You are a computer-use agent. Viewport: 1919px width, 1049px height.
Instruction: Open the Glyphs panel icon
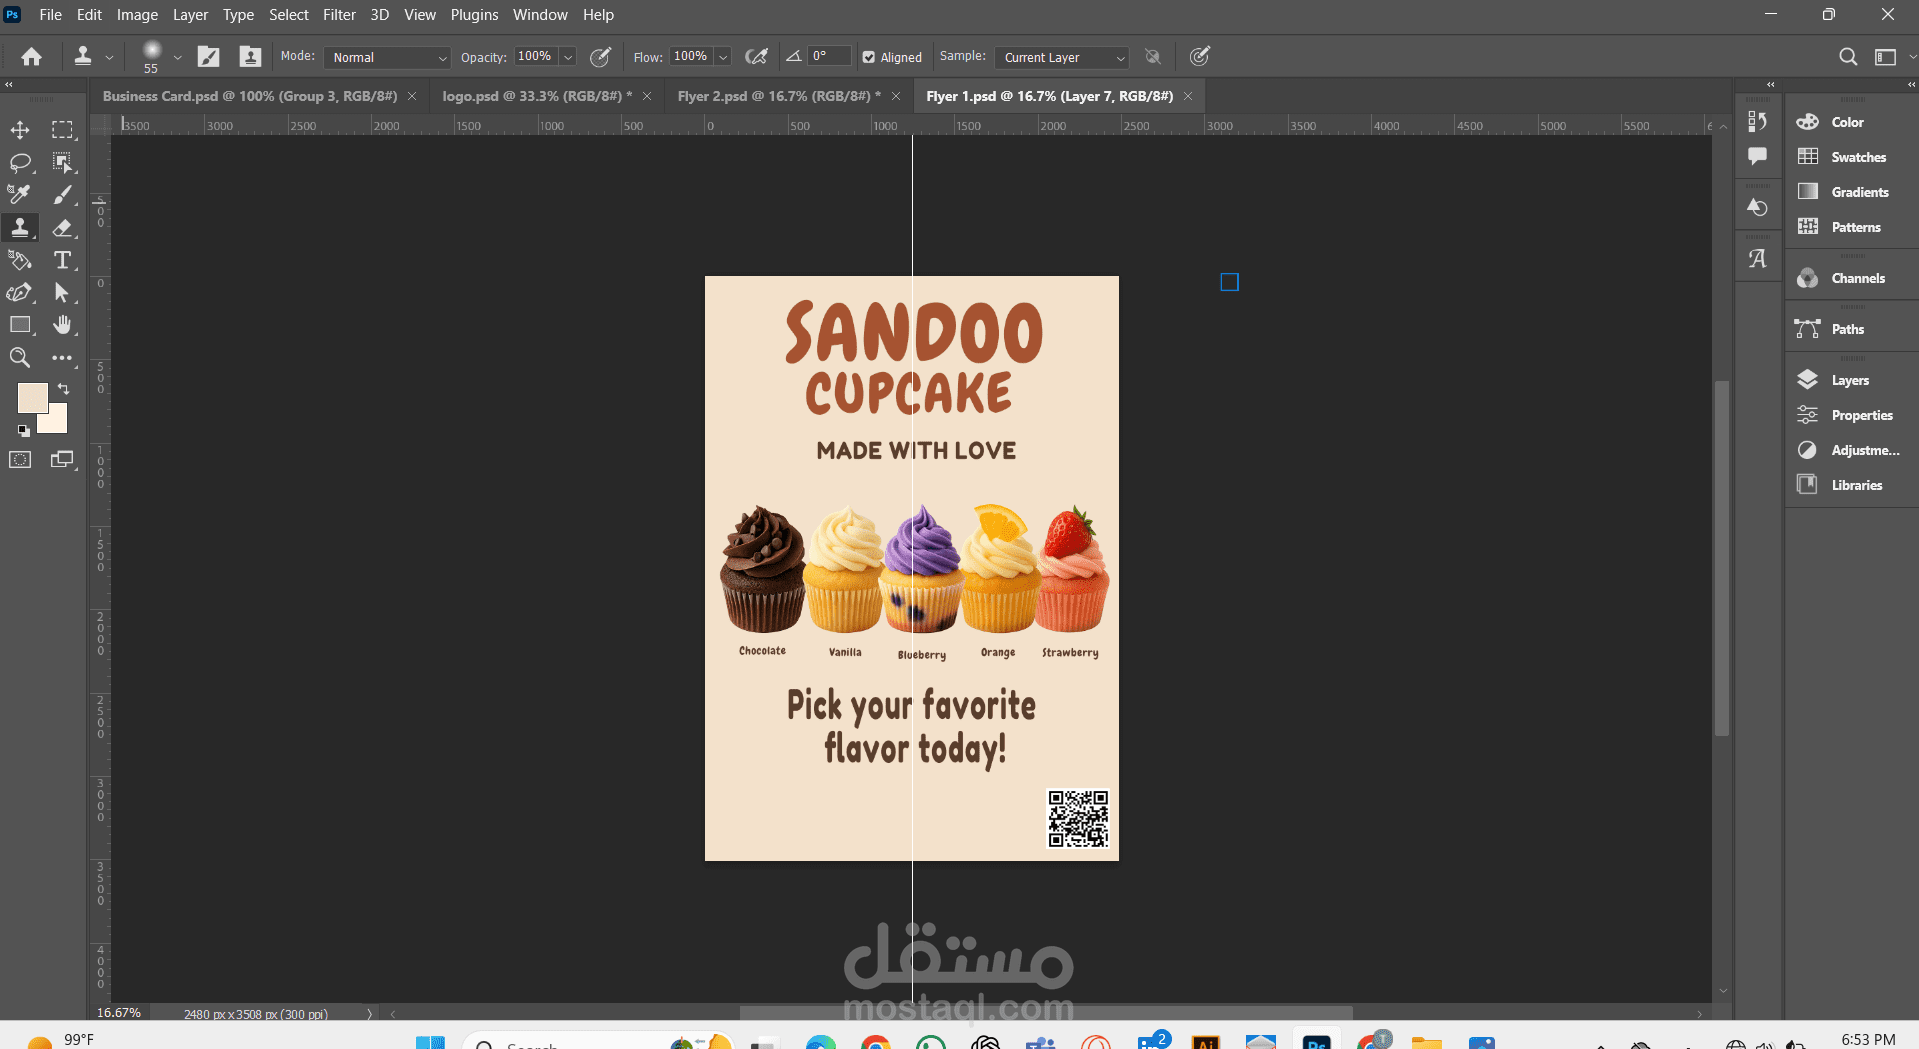[1757, 259]
